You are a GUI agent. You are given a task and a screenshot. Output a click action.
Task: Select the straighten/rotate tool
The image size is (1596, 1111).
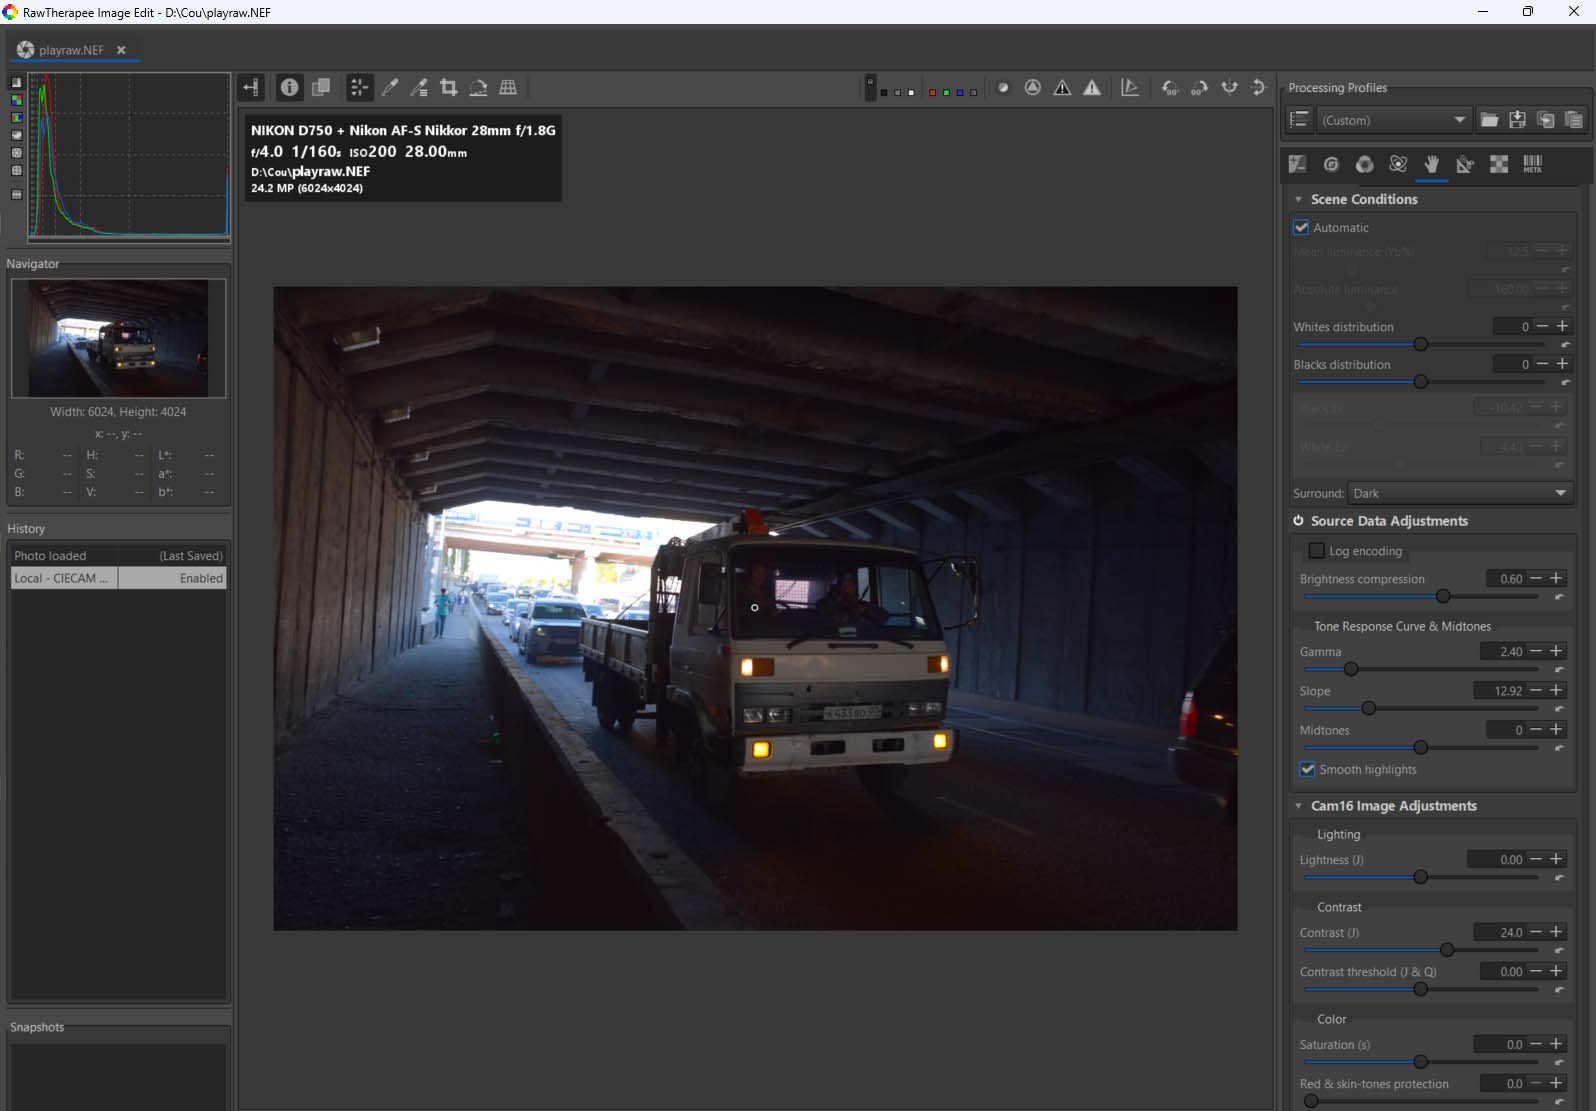click(x=478, y=88)
